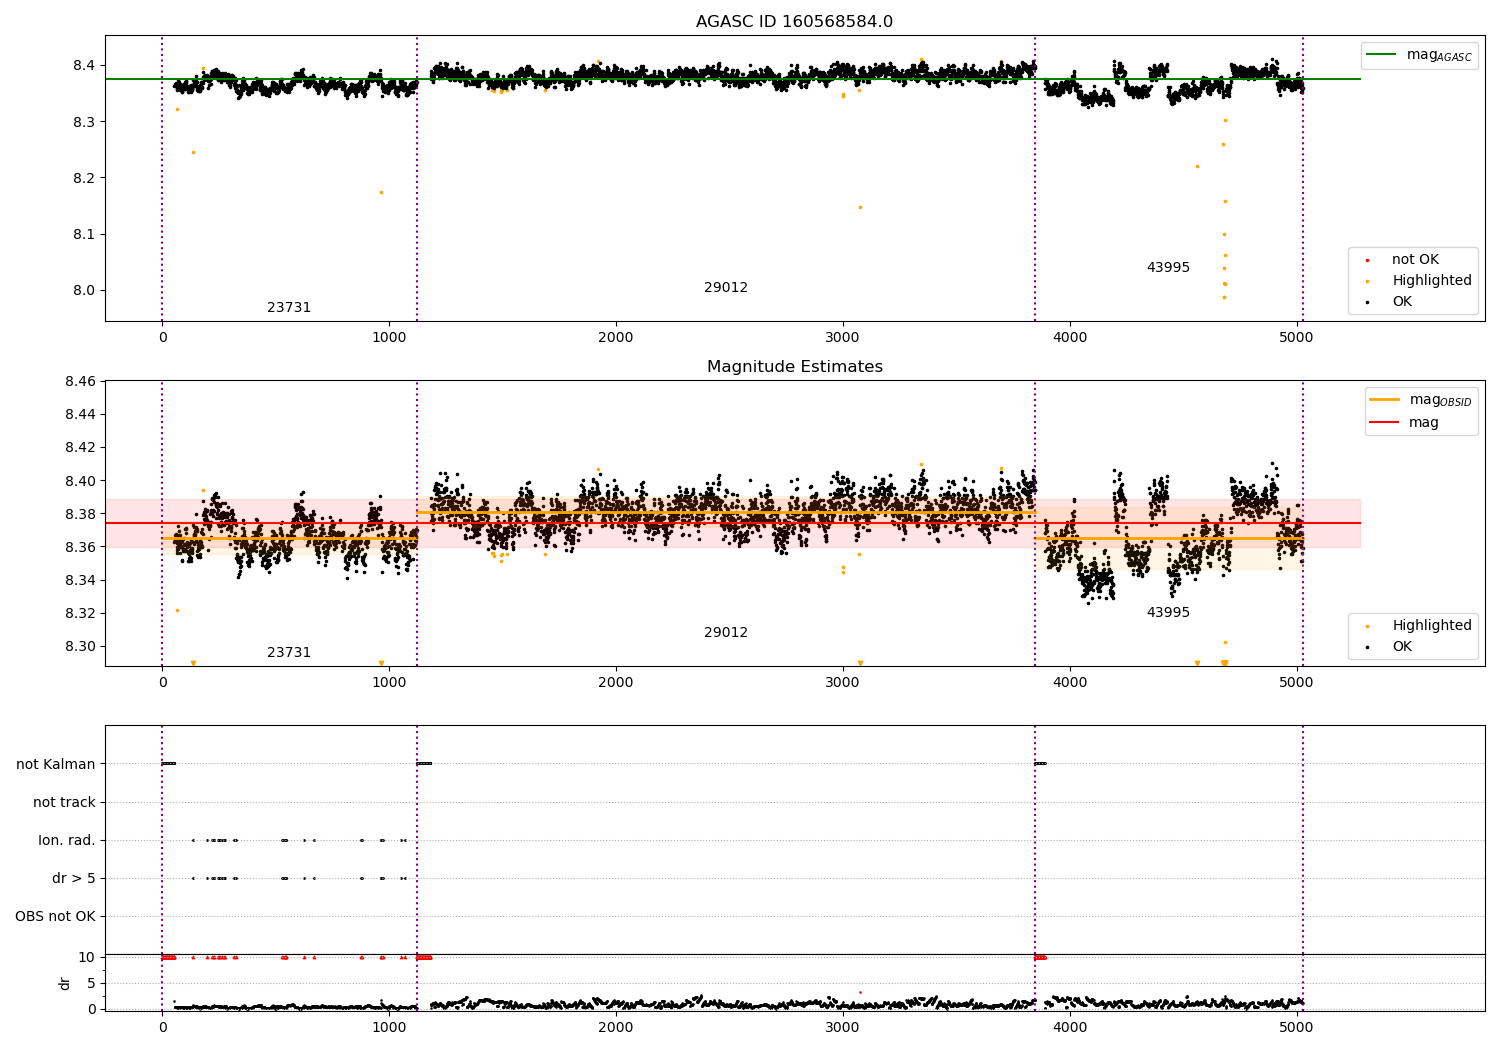Click the 8.46 y-axis tick label
1500x1050 pixels.
point(80,382)
